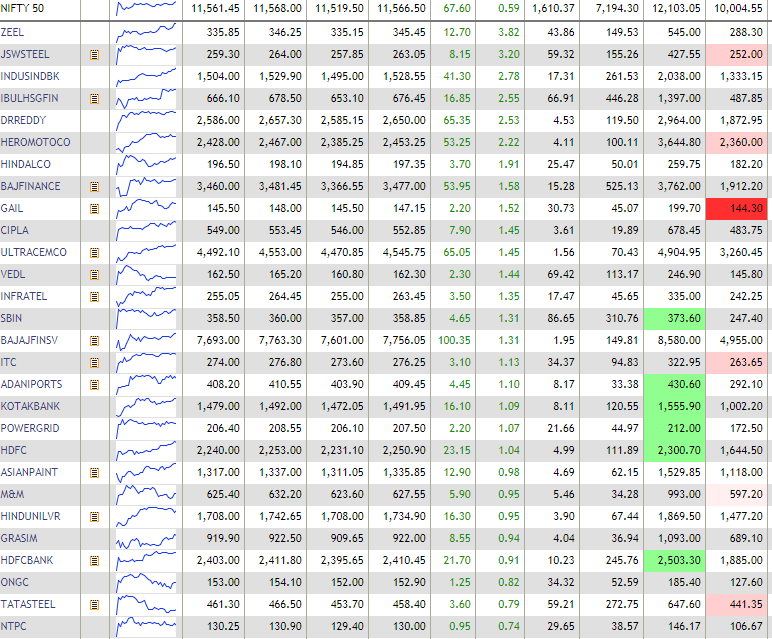
Task: Open the note icon next to BAJFINANCE
Action: point(94,186)
